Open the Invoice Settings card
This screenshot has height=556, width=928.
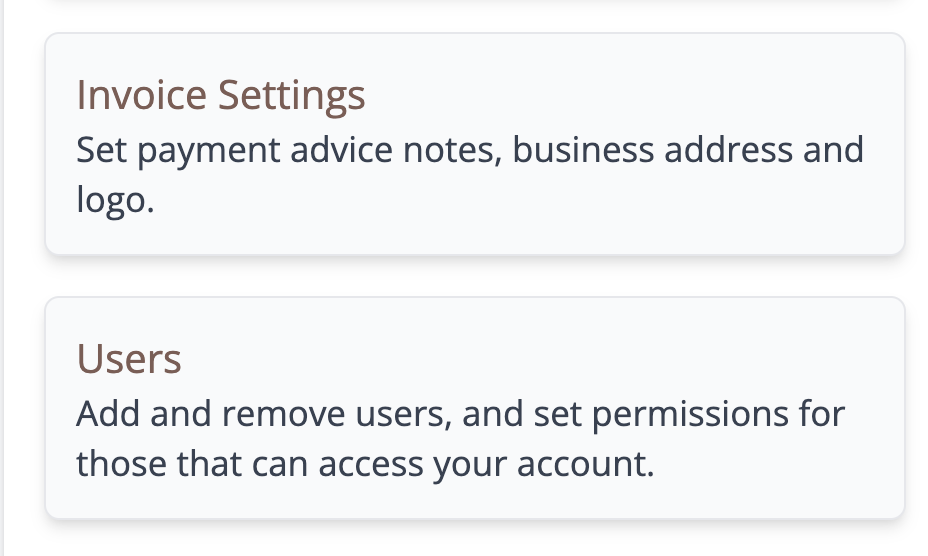click(475, 144)
